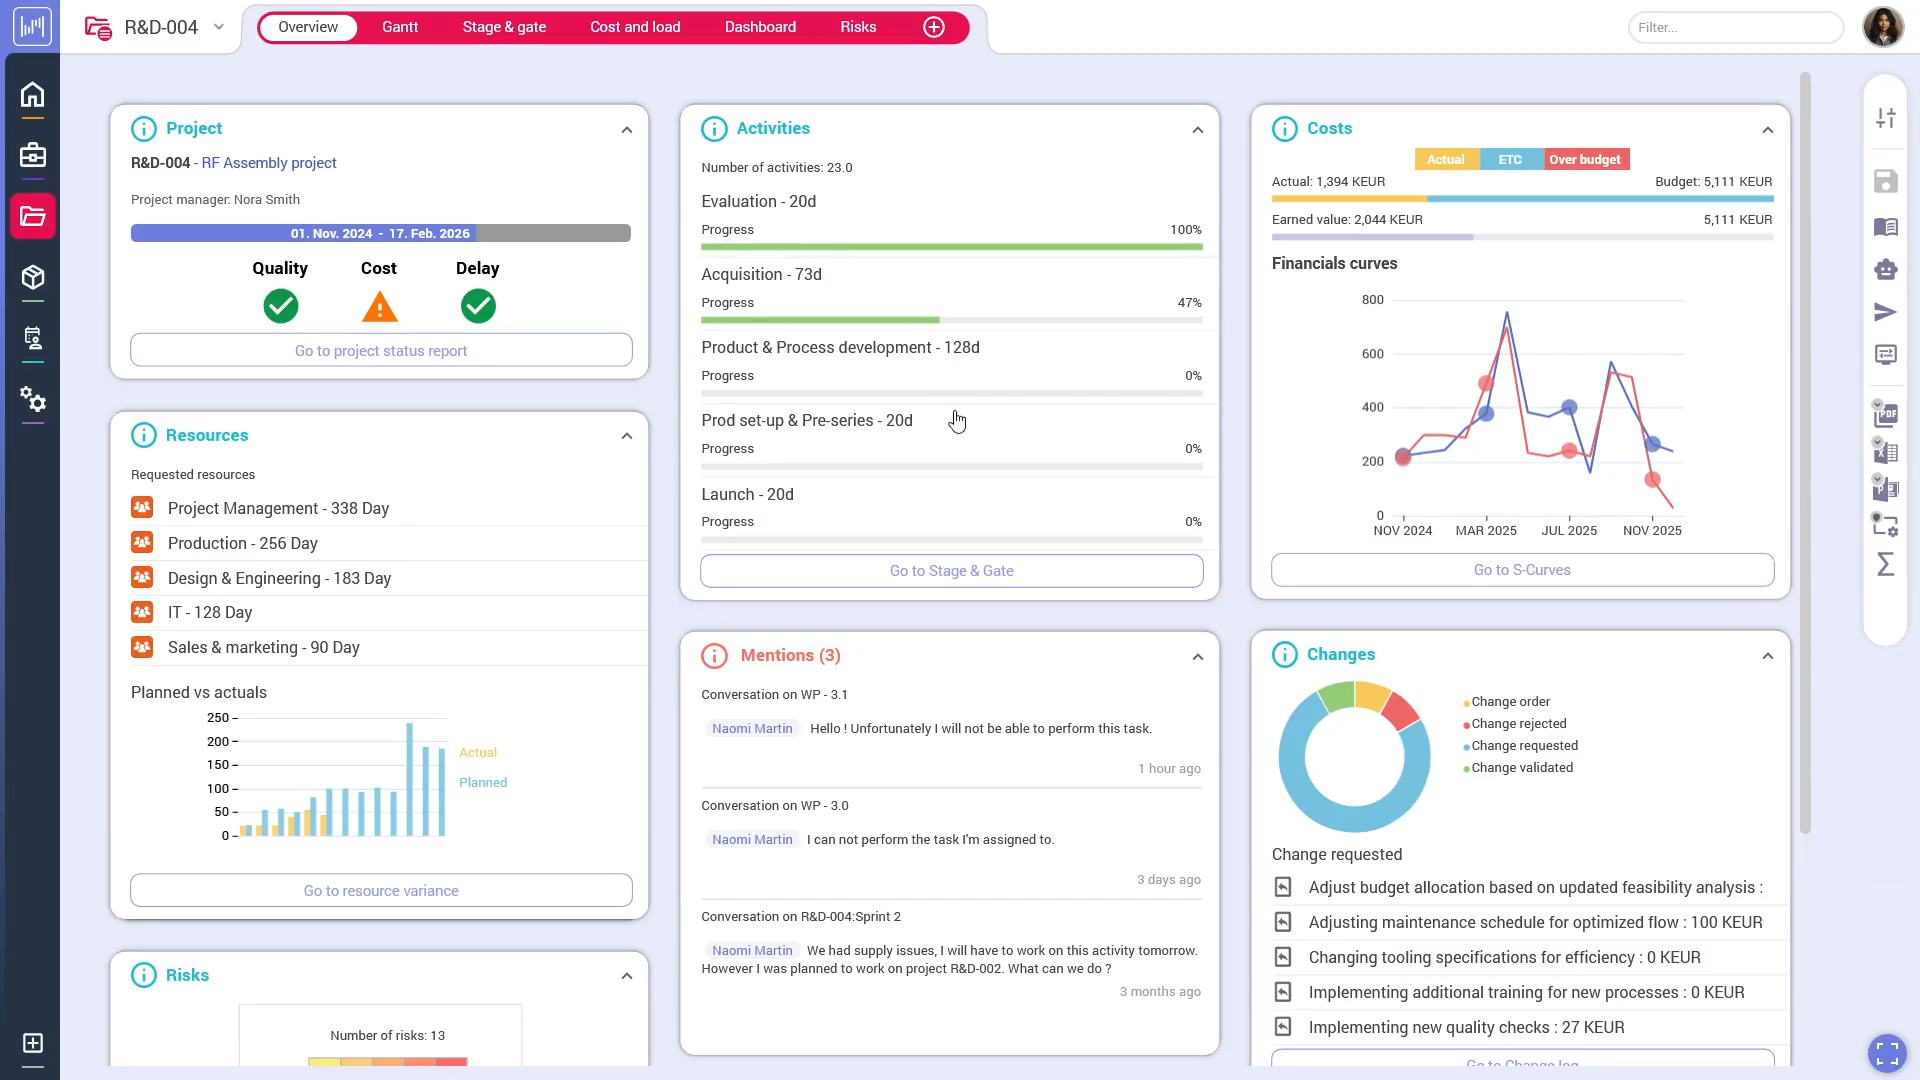The image size is (1920, 1080).
Task: Switch to the Gantt tab
Action: click(400, 27)
